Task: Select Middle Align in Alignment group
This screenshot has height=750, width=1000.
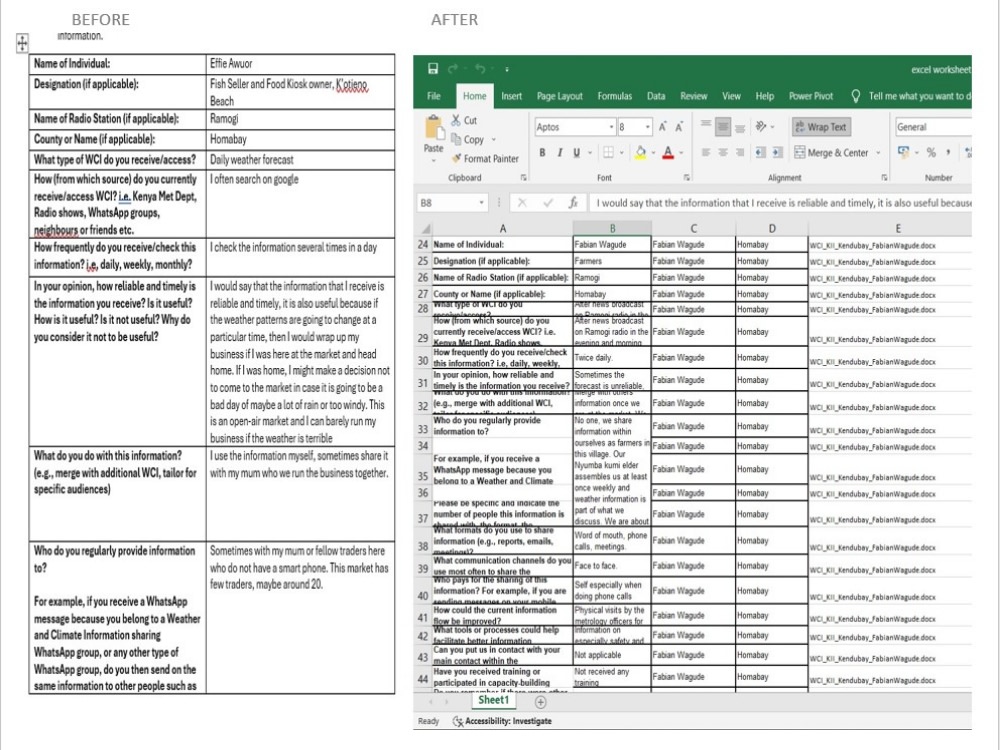Action: click(x=723, y=127)
